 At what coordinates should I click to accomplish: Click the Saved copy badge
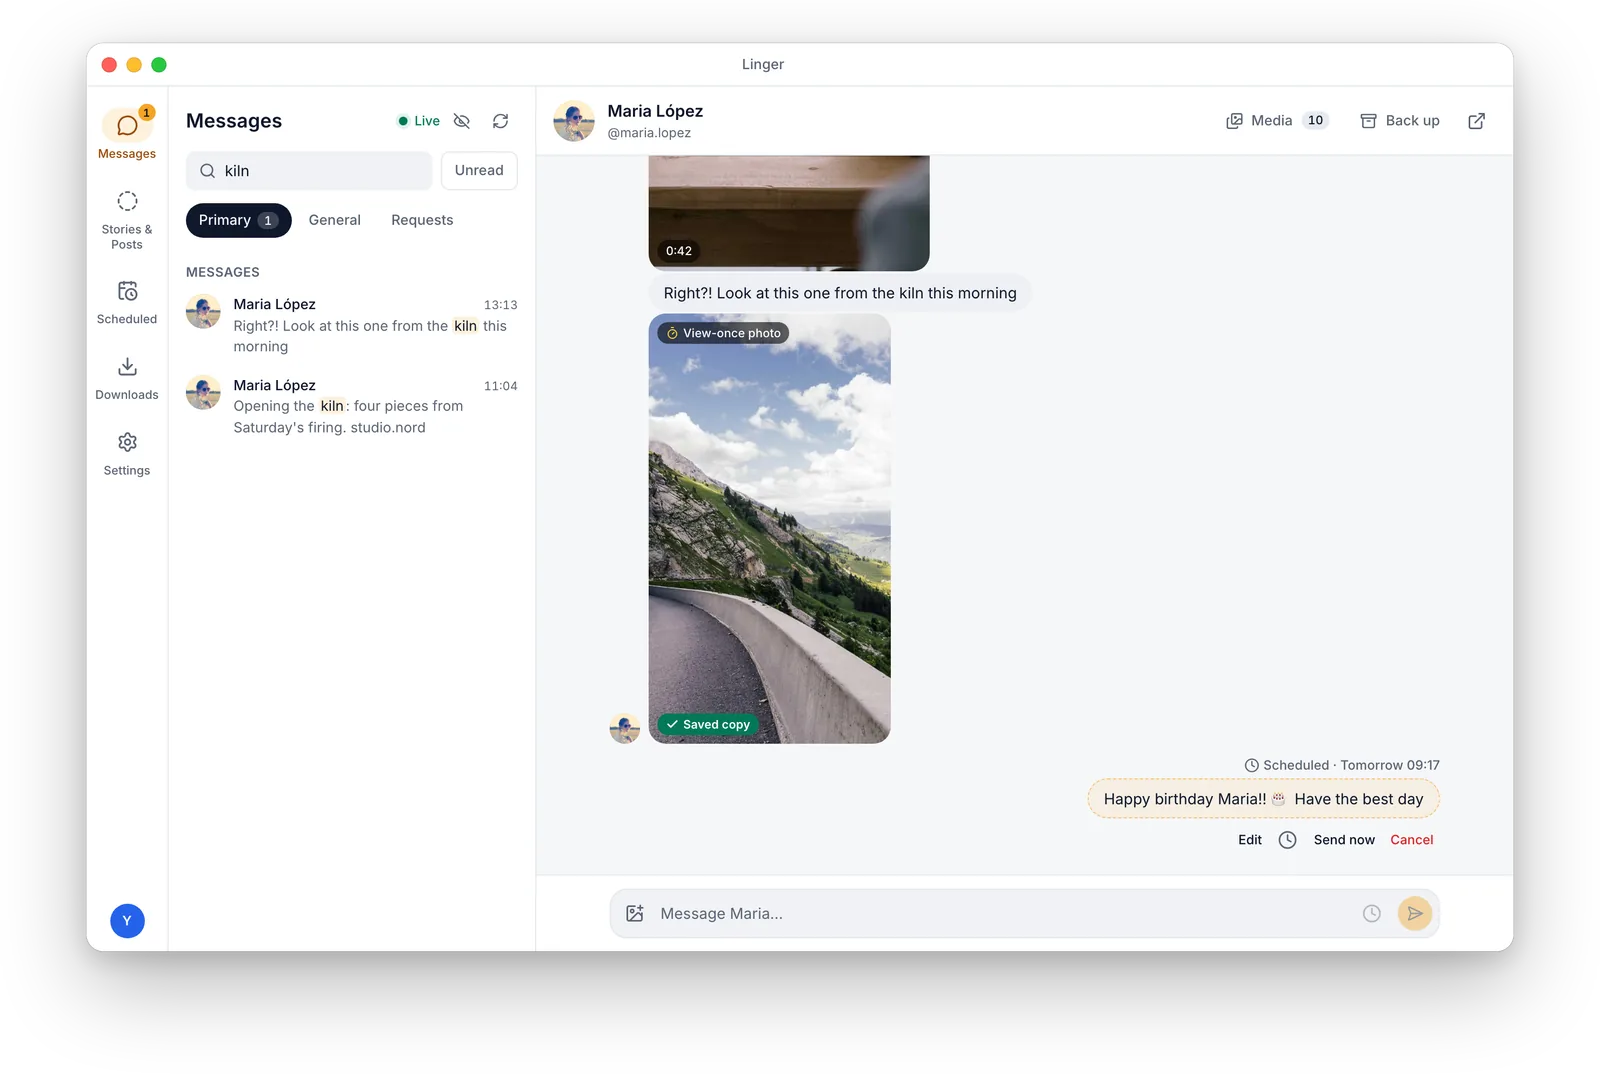pos(708,725)
